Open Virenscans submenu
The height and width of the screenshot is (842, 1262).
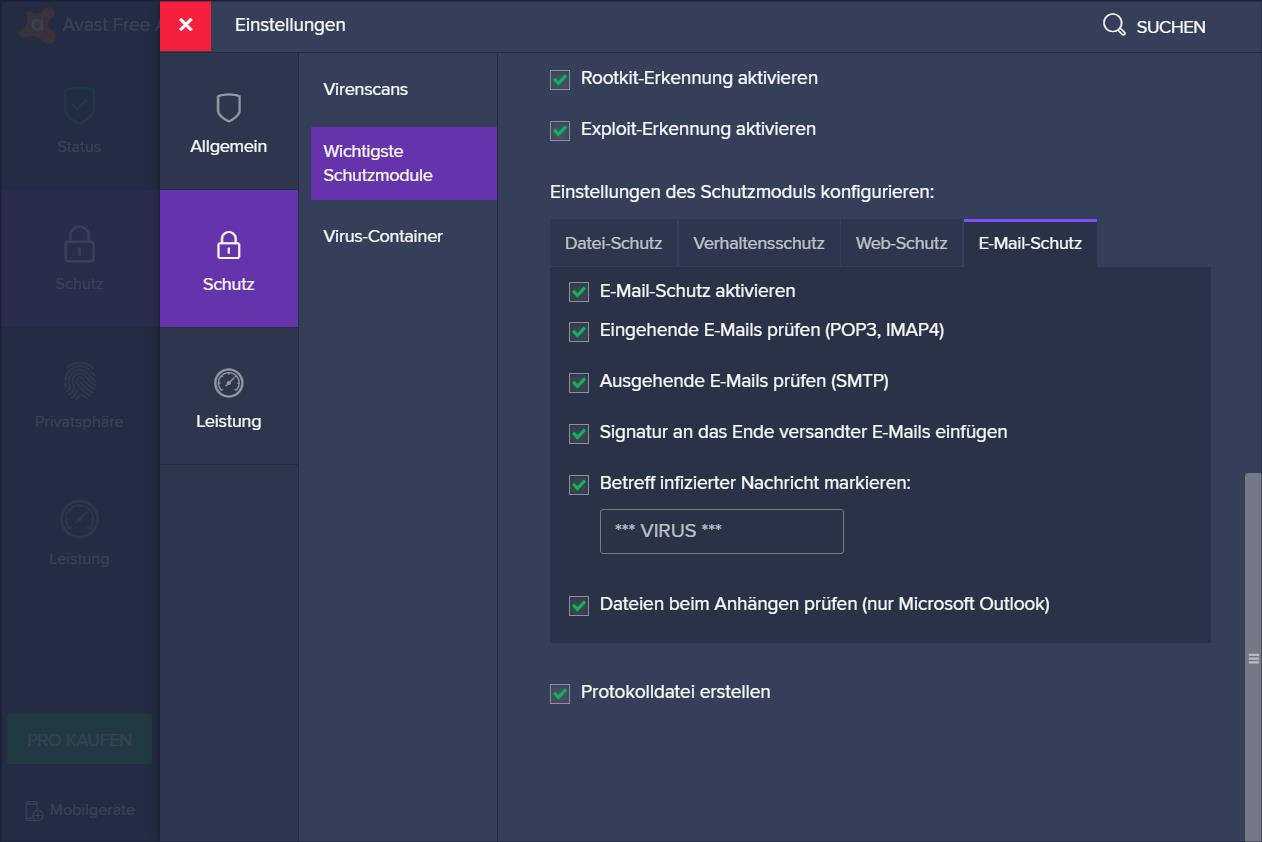click(404, 89)
